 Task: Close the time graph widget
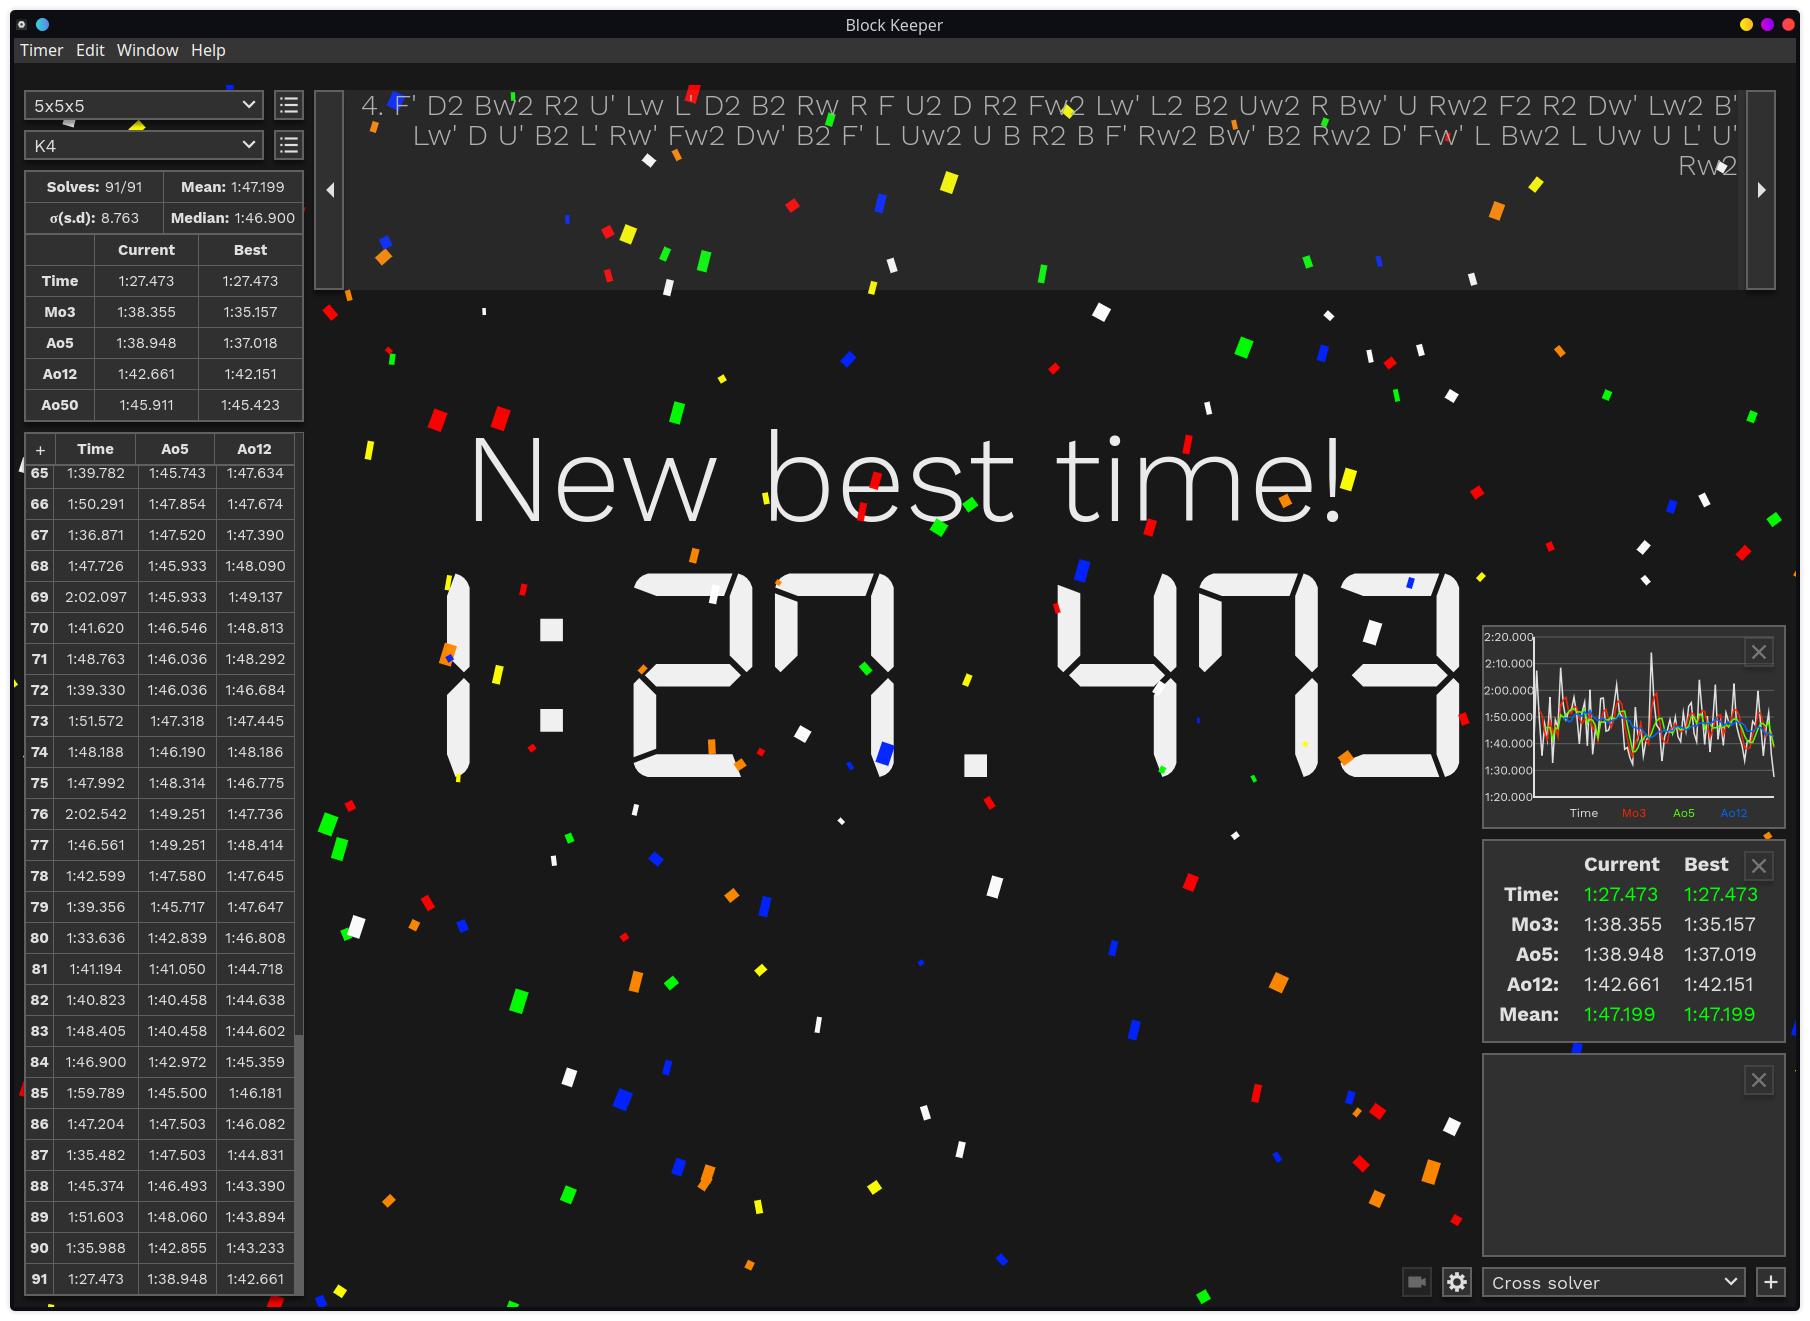click(1759, 652)
